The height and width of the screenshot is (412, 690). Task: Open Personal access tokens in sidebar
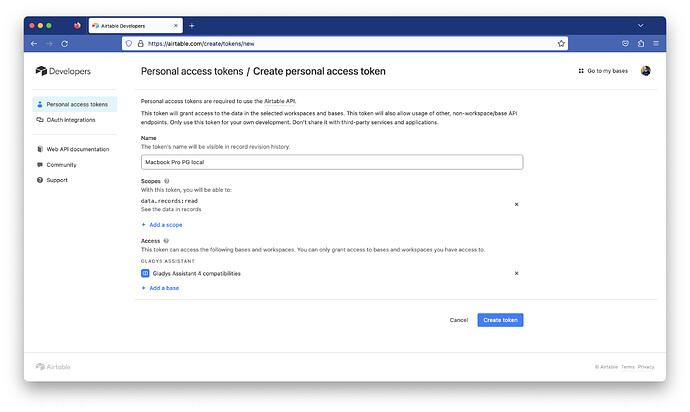pyautogui.click(x=76, y=104)
